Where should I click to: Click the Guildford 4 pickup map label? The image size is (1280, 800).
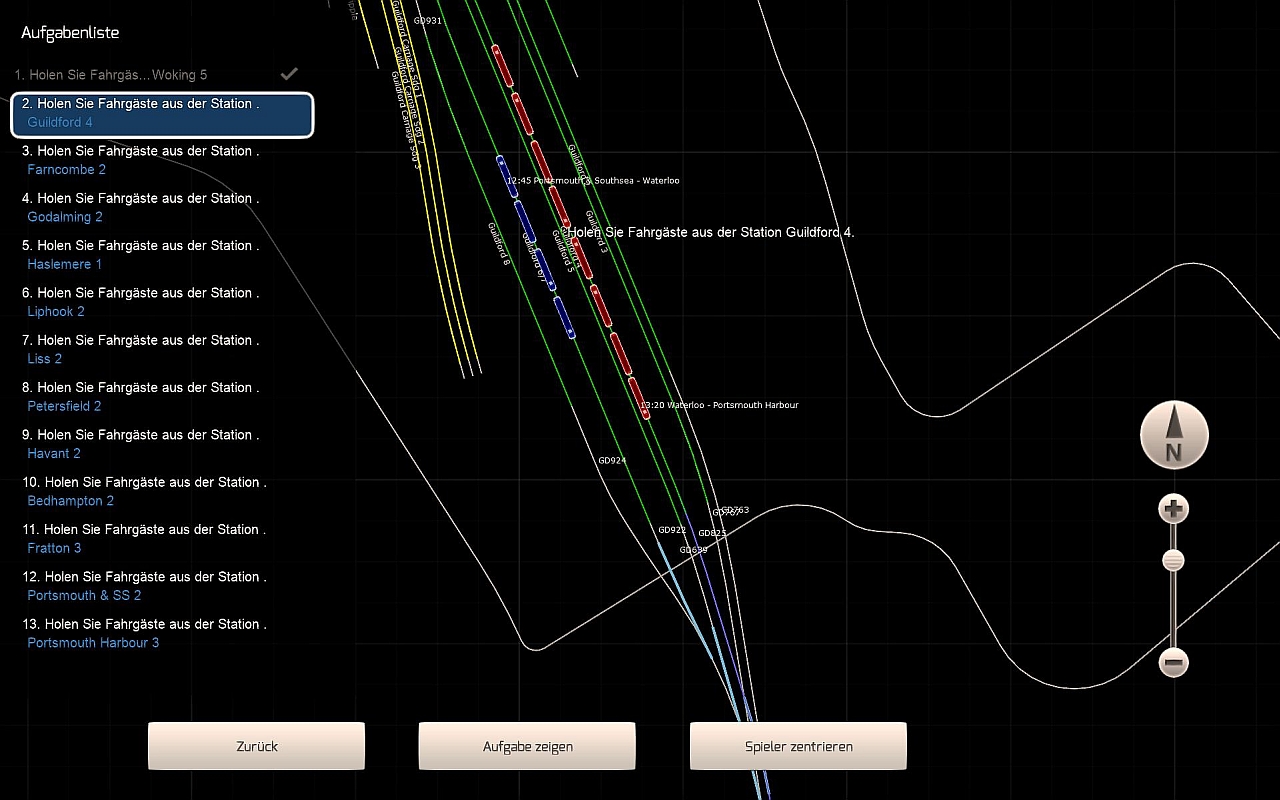pyautogui.click(x=710, y=232)
